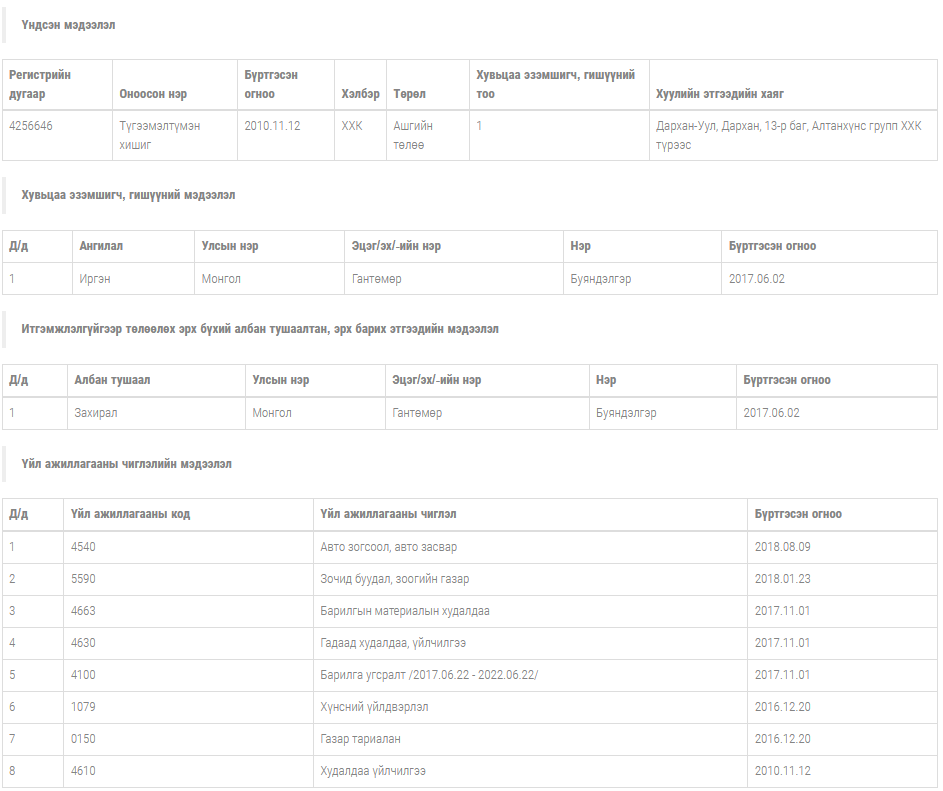
Task: Select the 2018.08.09 registration date
Action: pyautogui.click(x=783, y=547)
